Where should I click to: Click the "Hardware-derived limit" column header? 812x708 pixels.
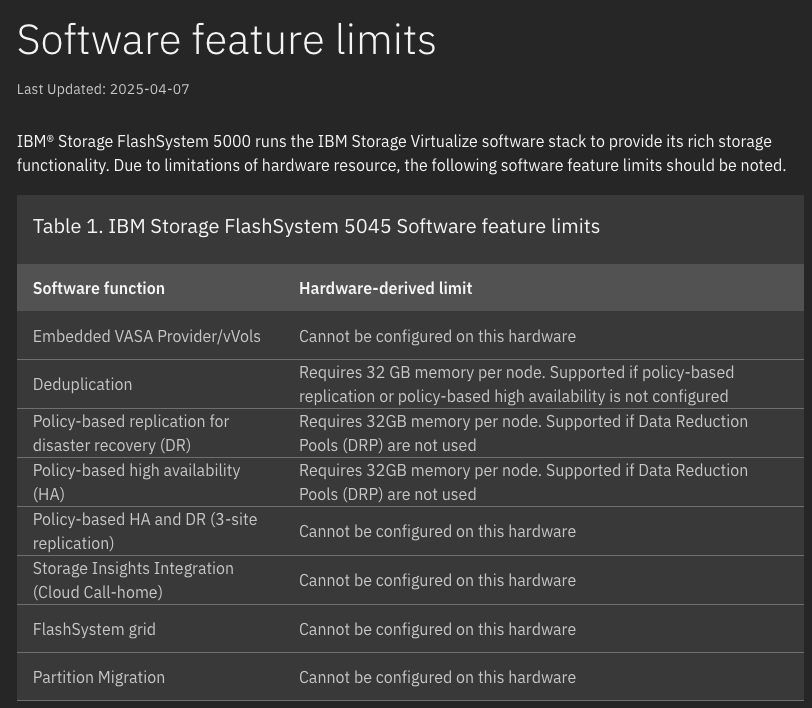click(x=385, y=288)
